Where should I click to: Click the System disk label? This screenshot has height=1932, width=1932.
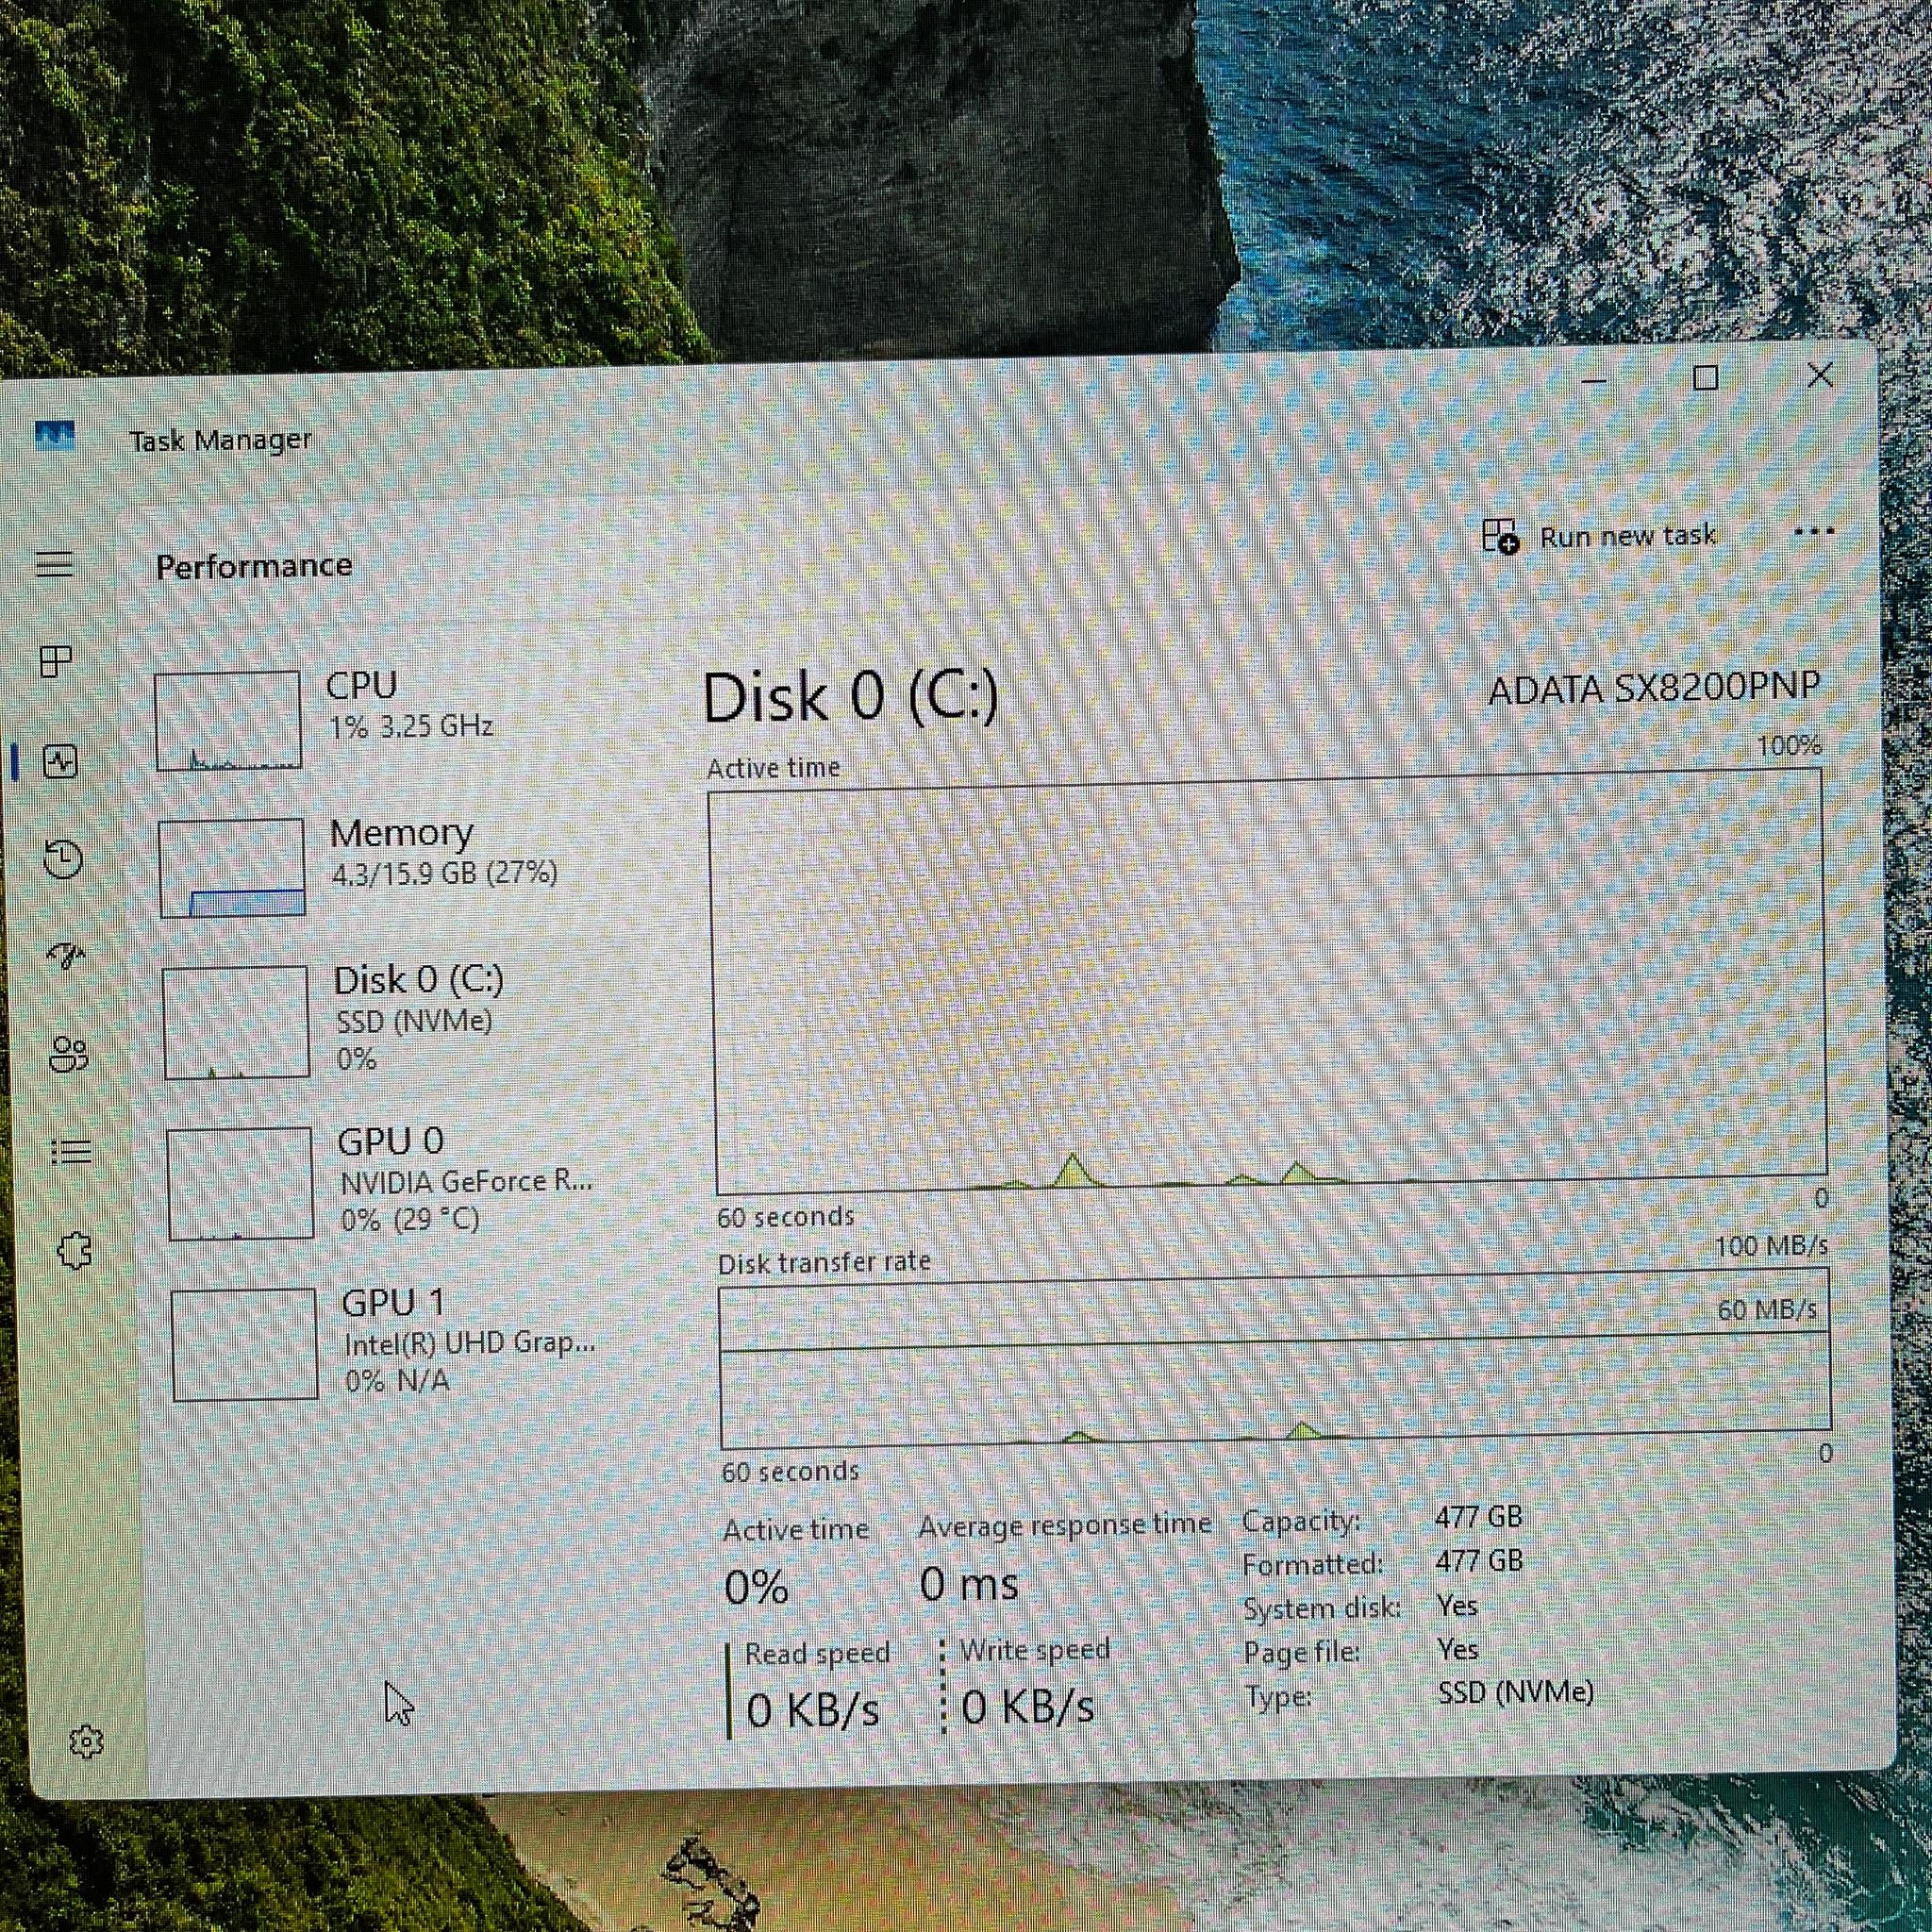pyautogui.click(x=1322, y=1608)
